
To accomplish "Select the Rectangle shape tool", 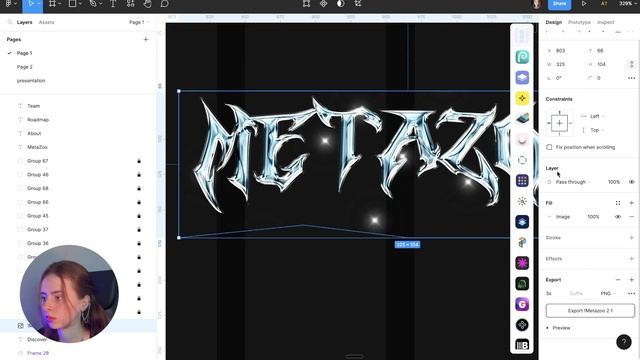I will pos(72,4).
